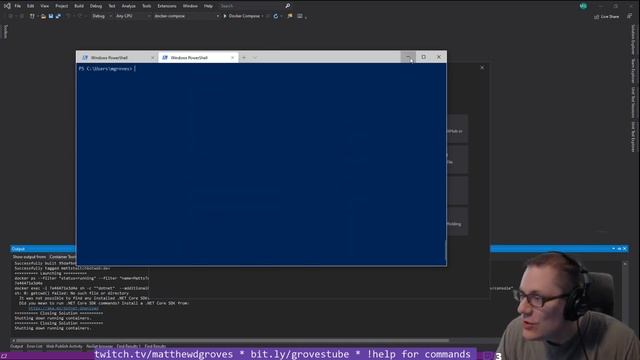Open the Help menu

tap(208, 6)
